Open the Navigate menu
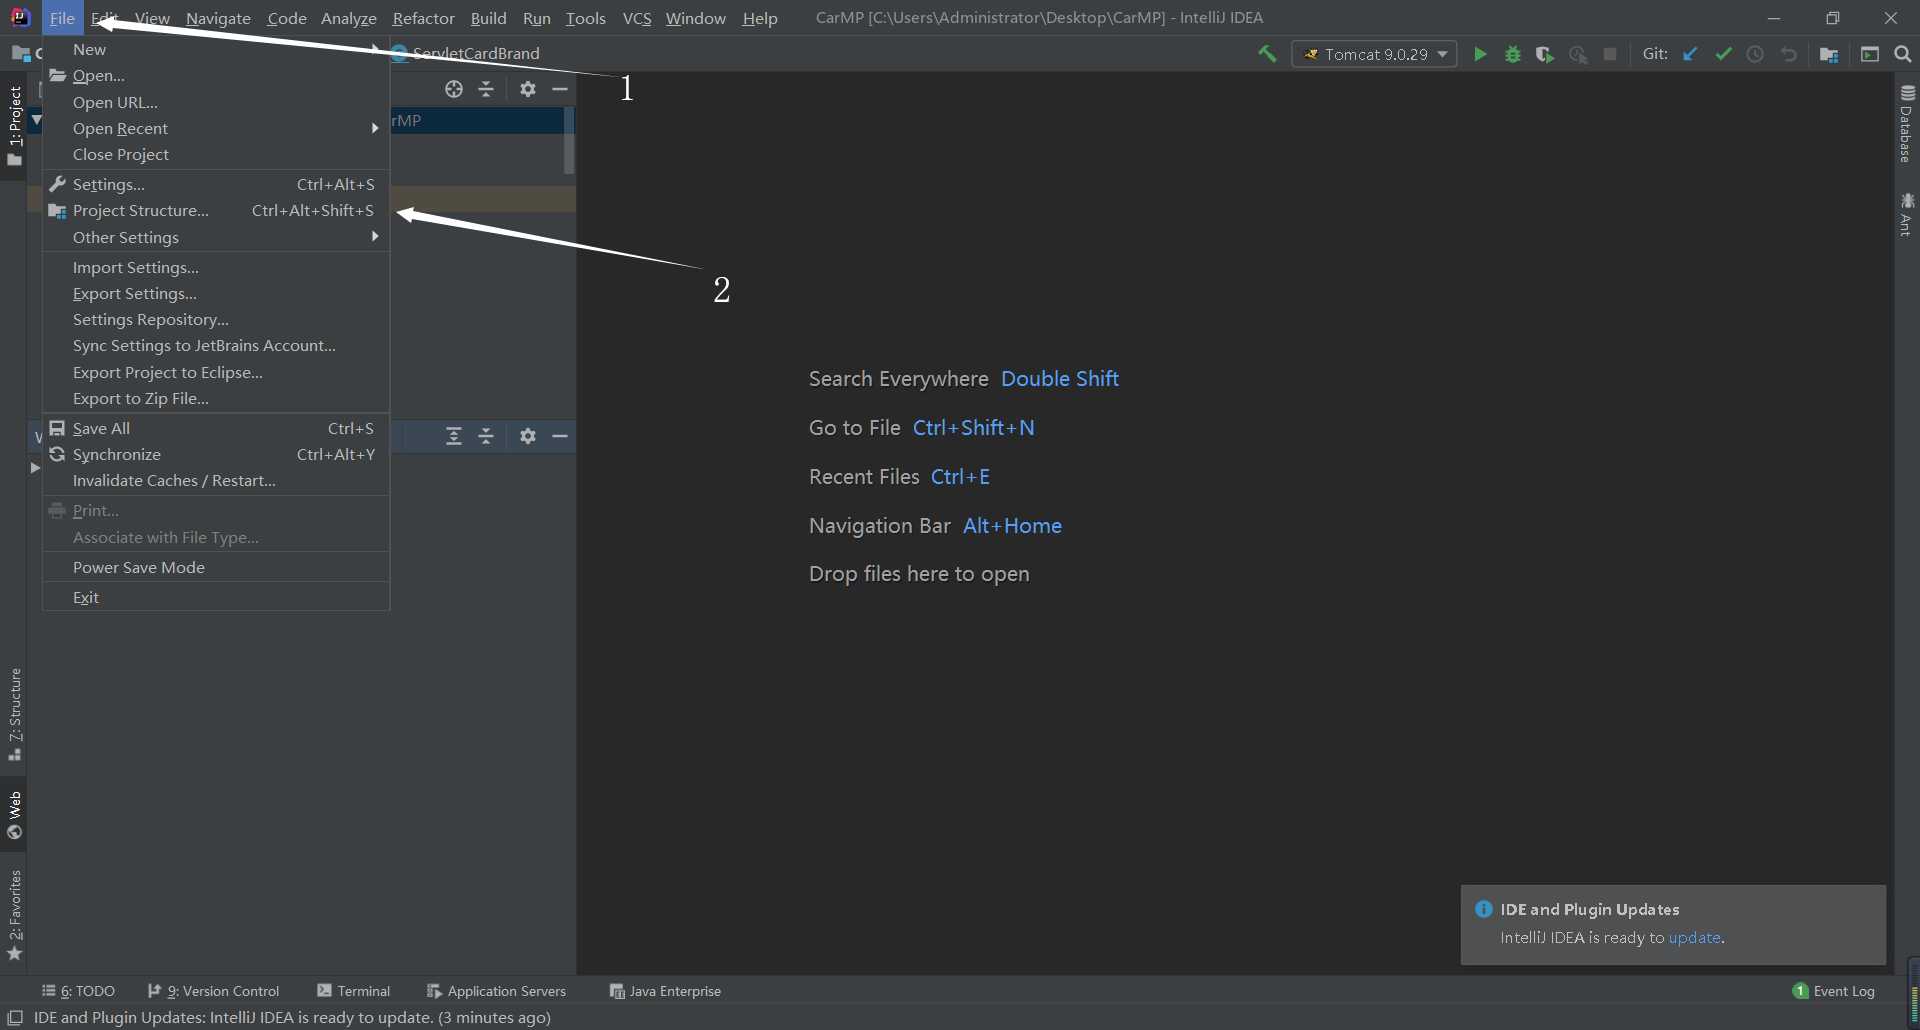1920x1030 pixels. click(218, 18)
